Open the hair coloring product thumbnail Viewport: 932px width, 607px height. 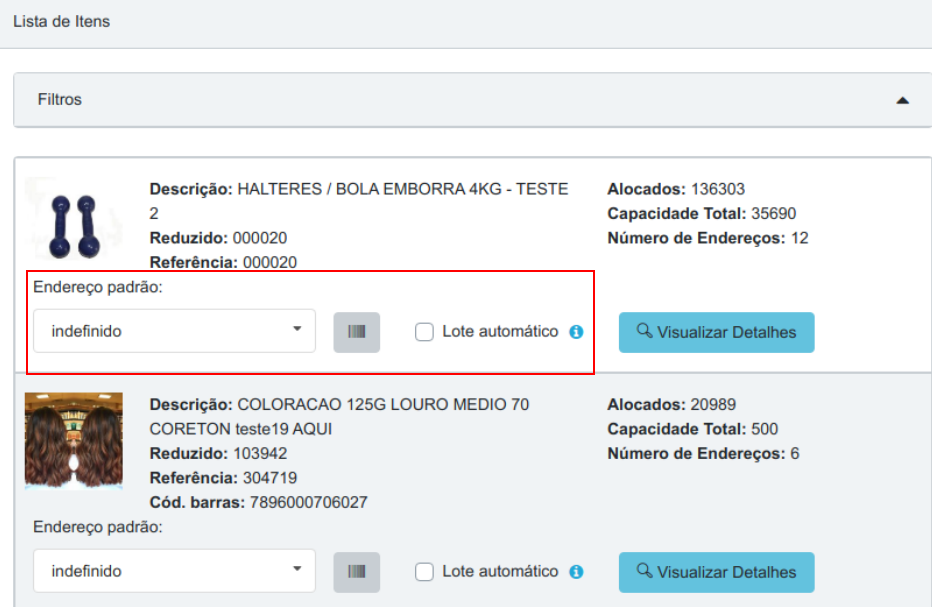pyautogui.click(x=74, y=441)
